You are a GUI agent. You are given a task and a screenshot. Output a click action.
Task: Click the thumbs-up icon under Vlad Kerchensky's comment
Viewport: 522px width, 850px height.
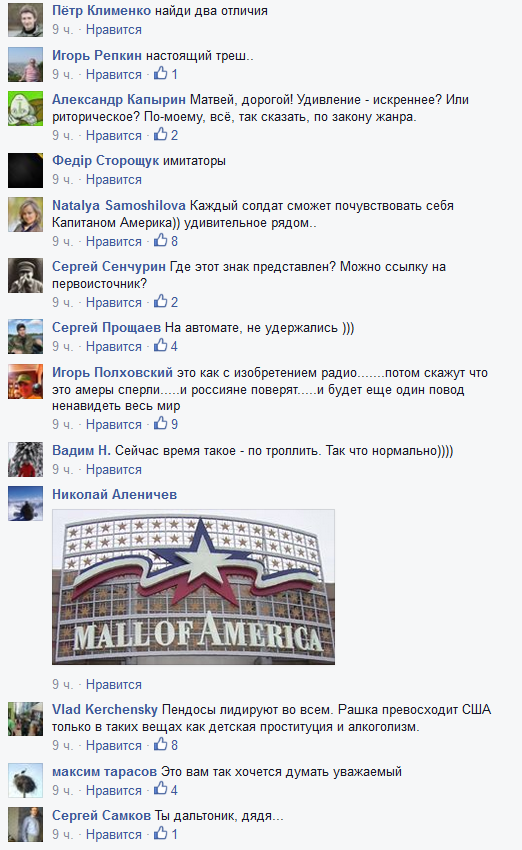(x=160, y=745)
